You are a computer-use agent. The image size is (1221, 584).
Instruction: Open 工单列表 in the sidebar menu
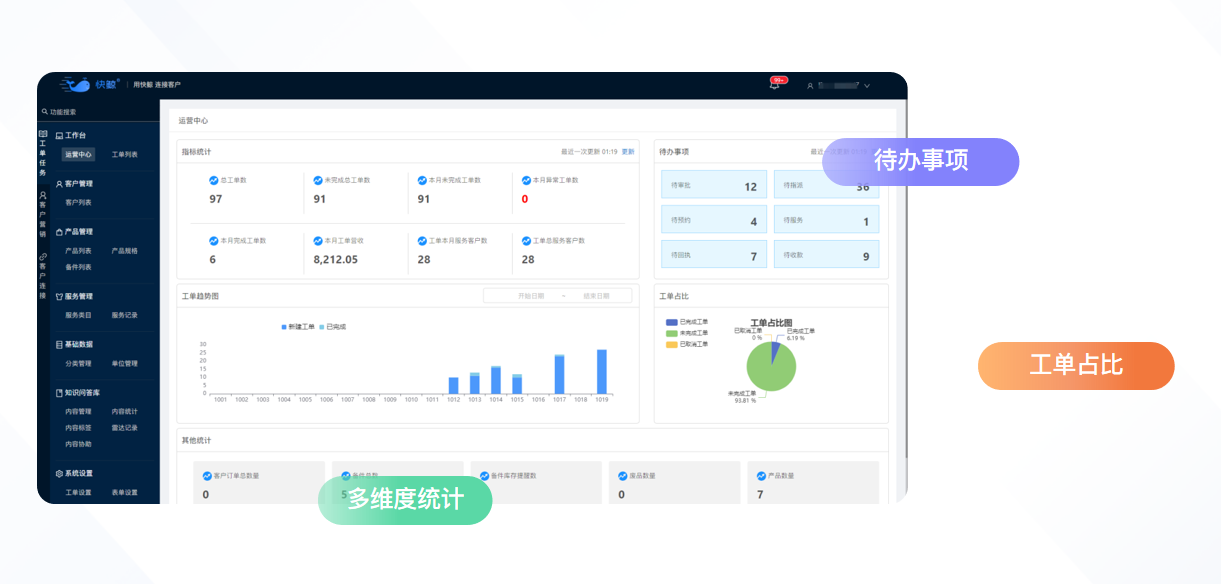pyautogui.click(x=125, y=155)
